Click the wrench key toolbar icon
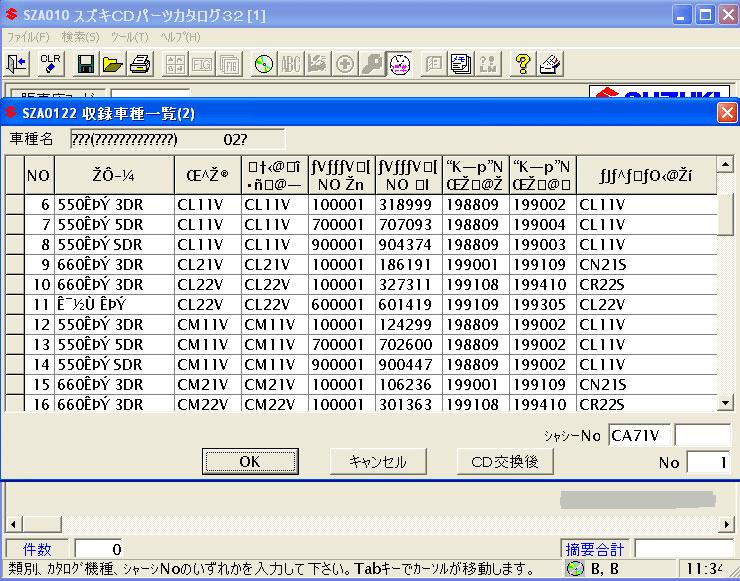The width and height of the screenshot is (740, 581). point(372,63)
